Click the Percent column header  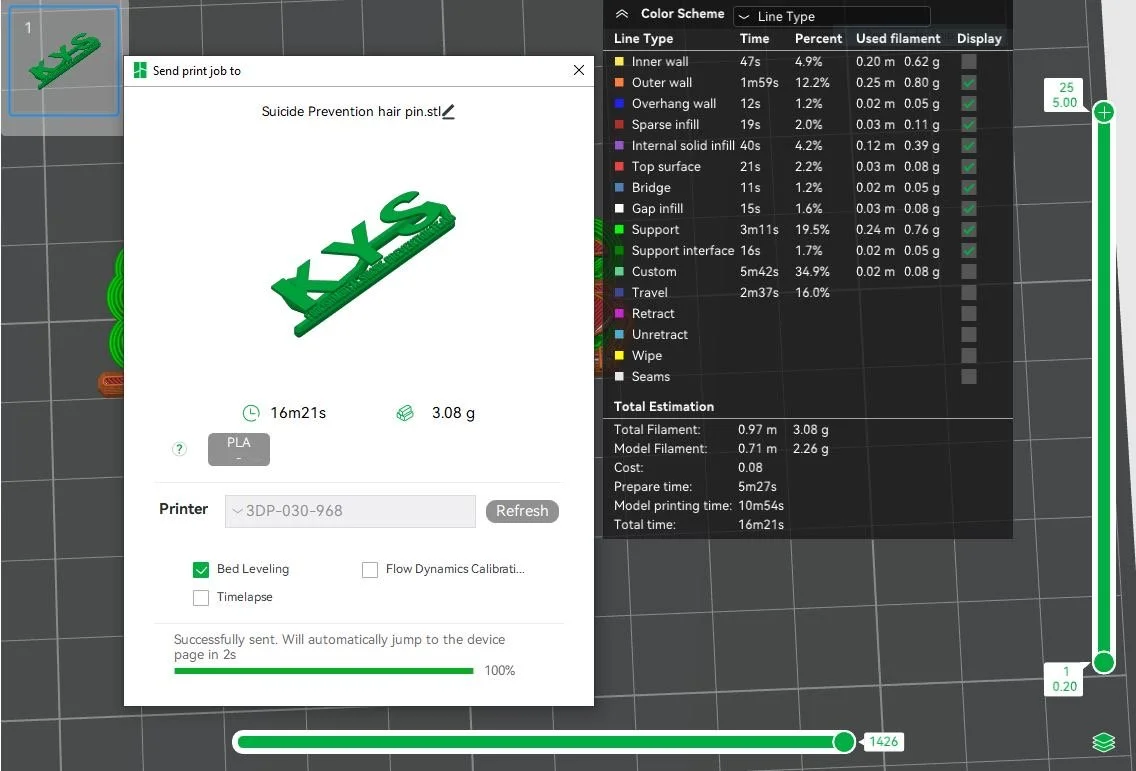819,39
